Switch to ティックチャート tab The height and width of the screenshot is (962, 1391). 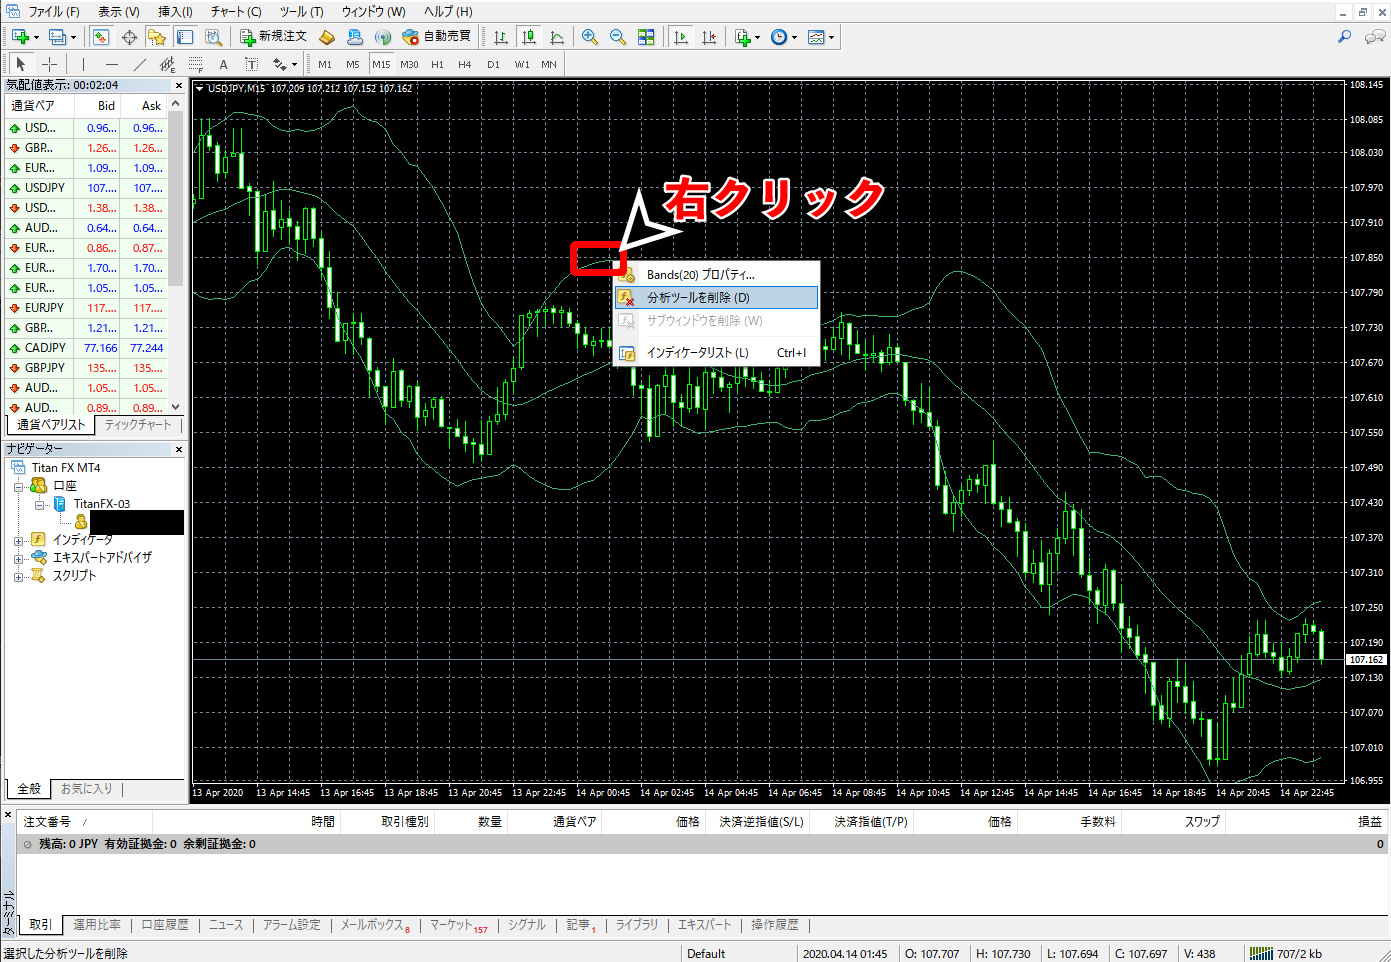click(138, 425)
